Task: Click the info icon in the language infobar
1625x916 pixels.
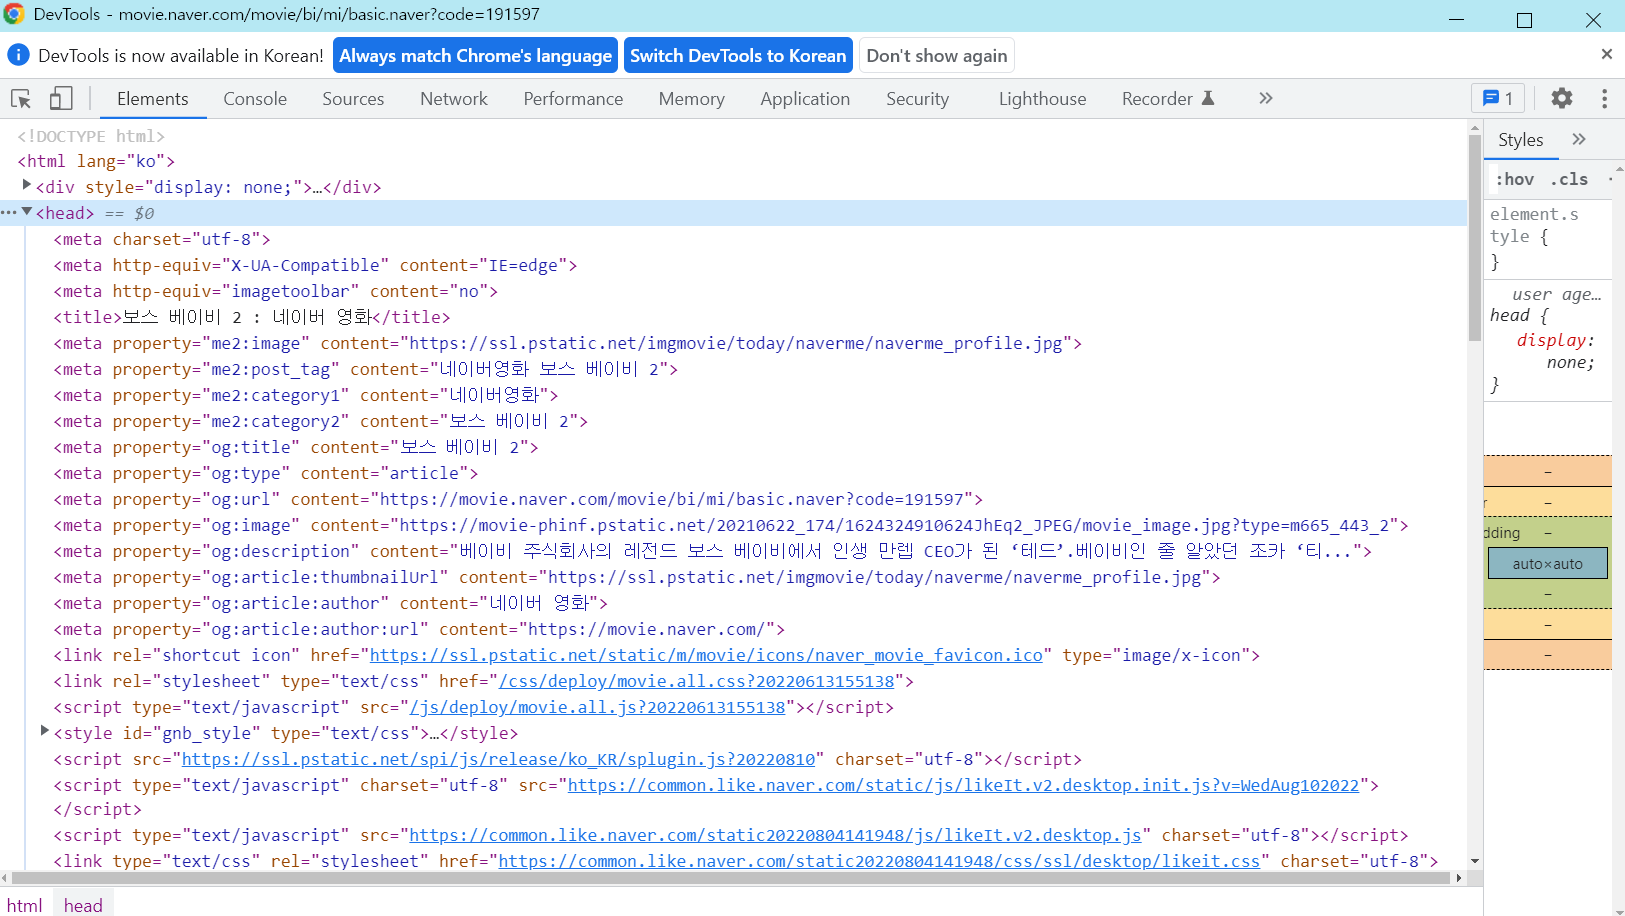Action: 18,55
